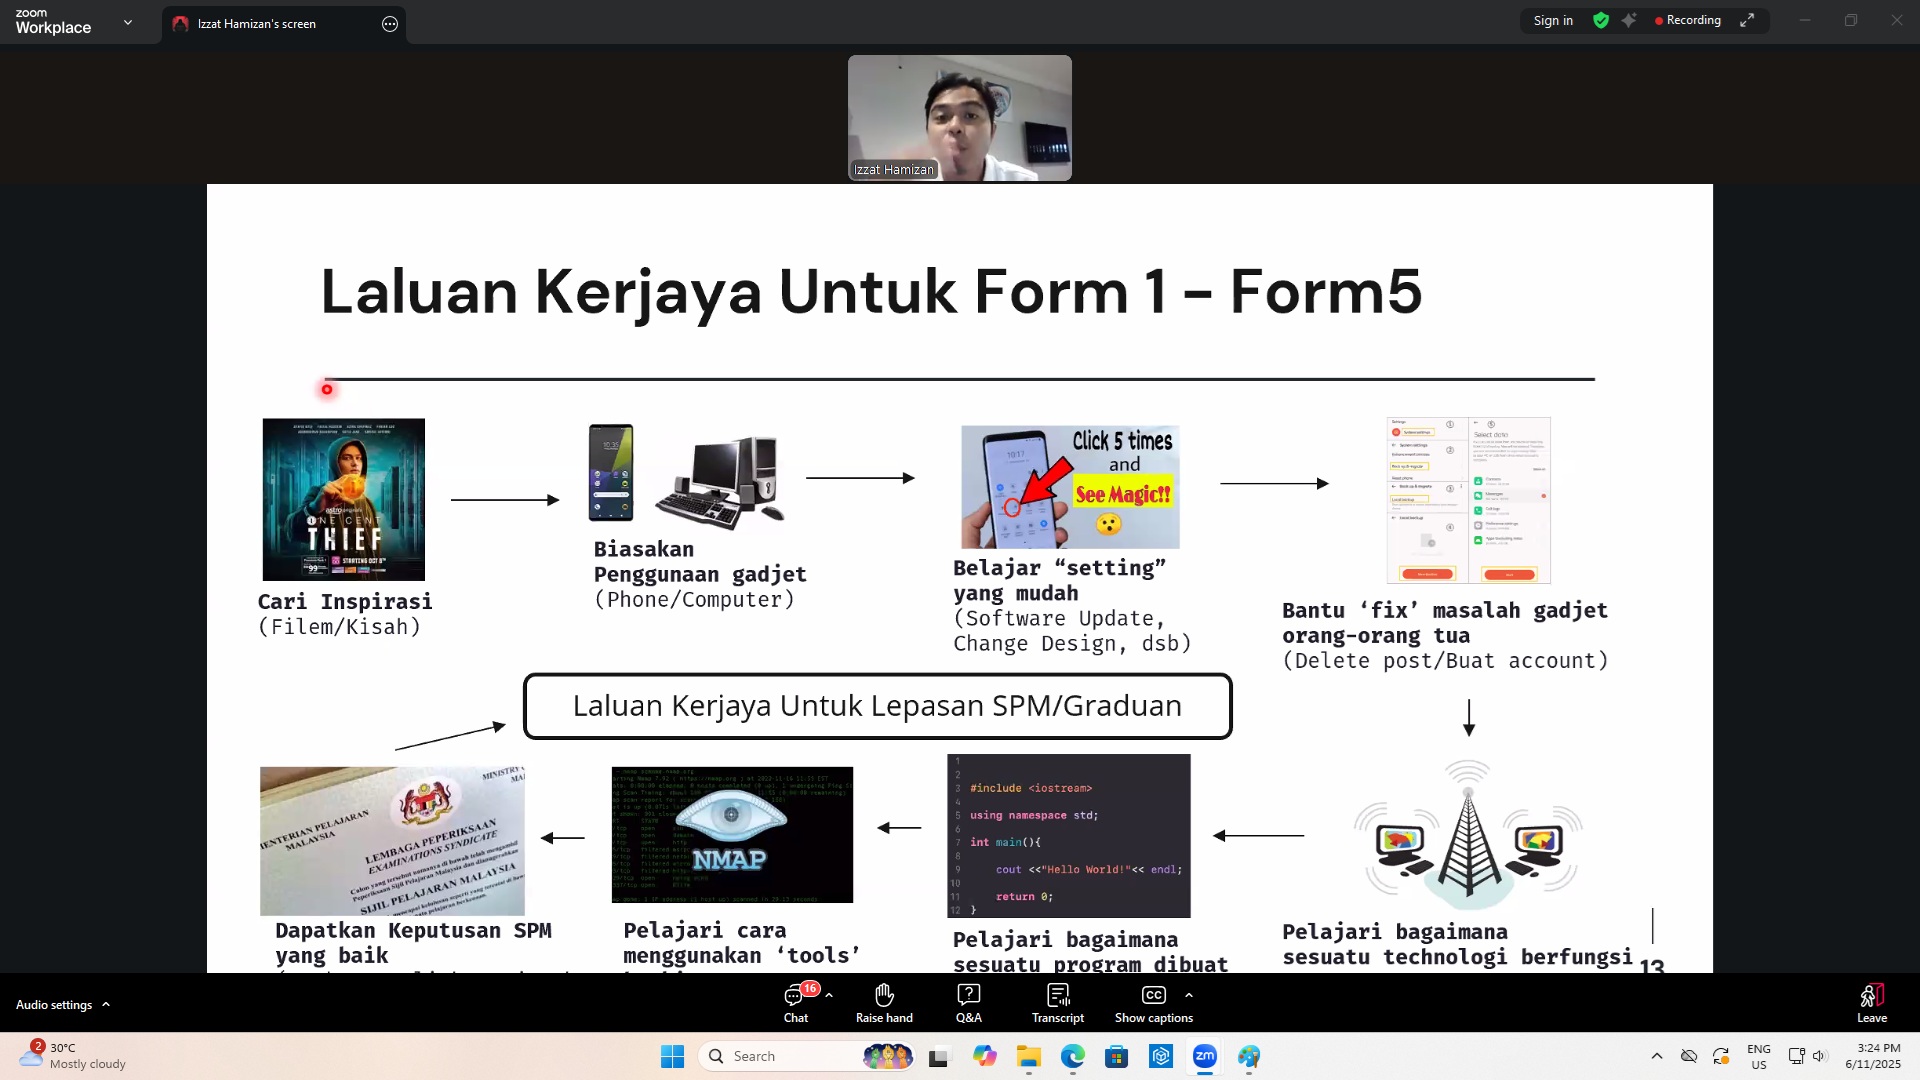Expand the captions options chevron
Viewport: 1920px width, 1080px height.
[x=1189, y=995]
